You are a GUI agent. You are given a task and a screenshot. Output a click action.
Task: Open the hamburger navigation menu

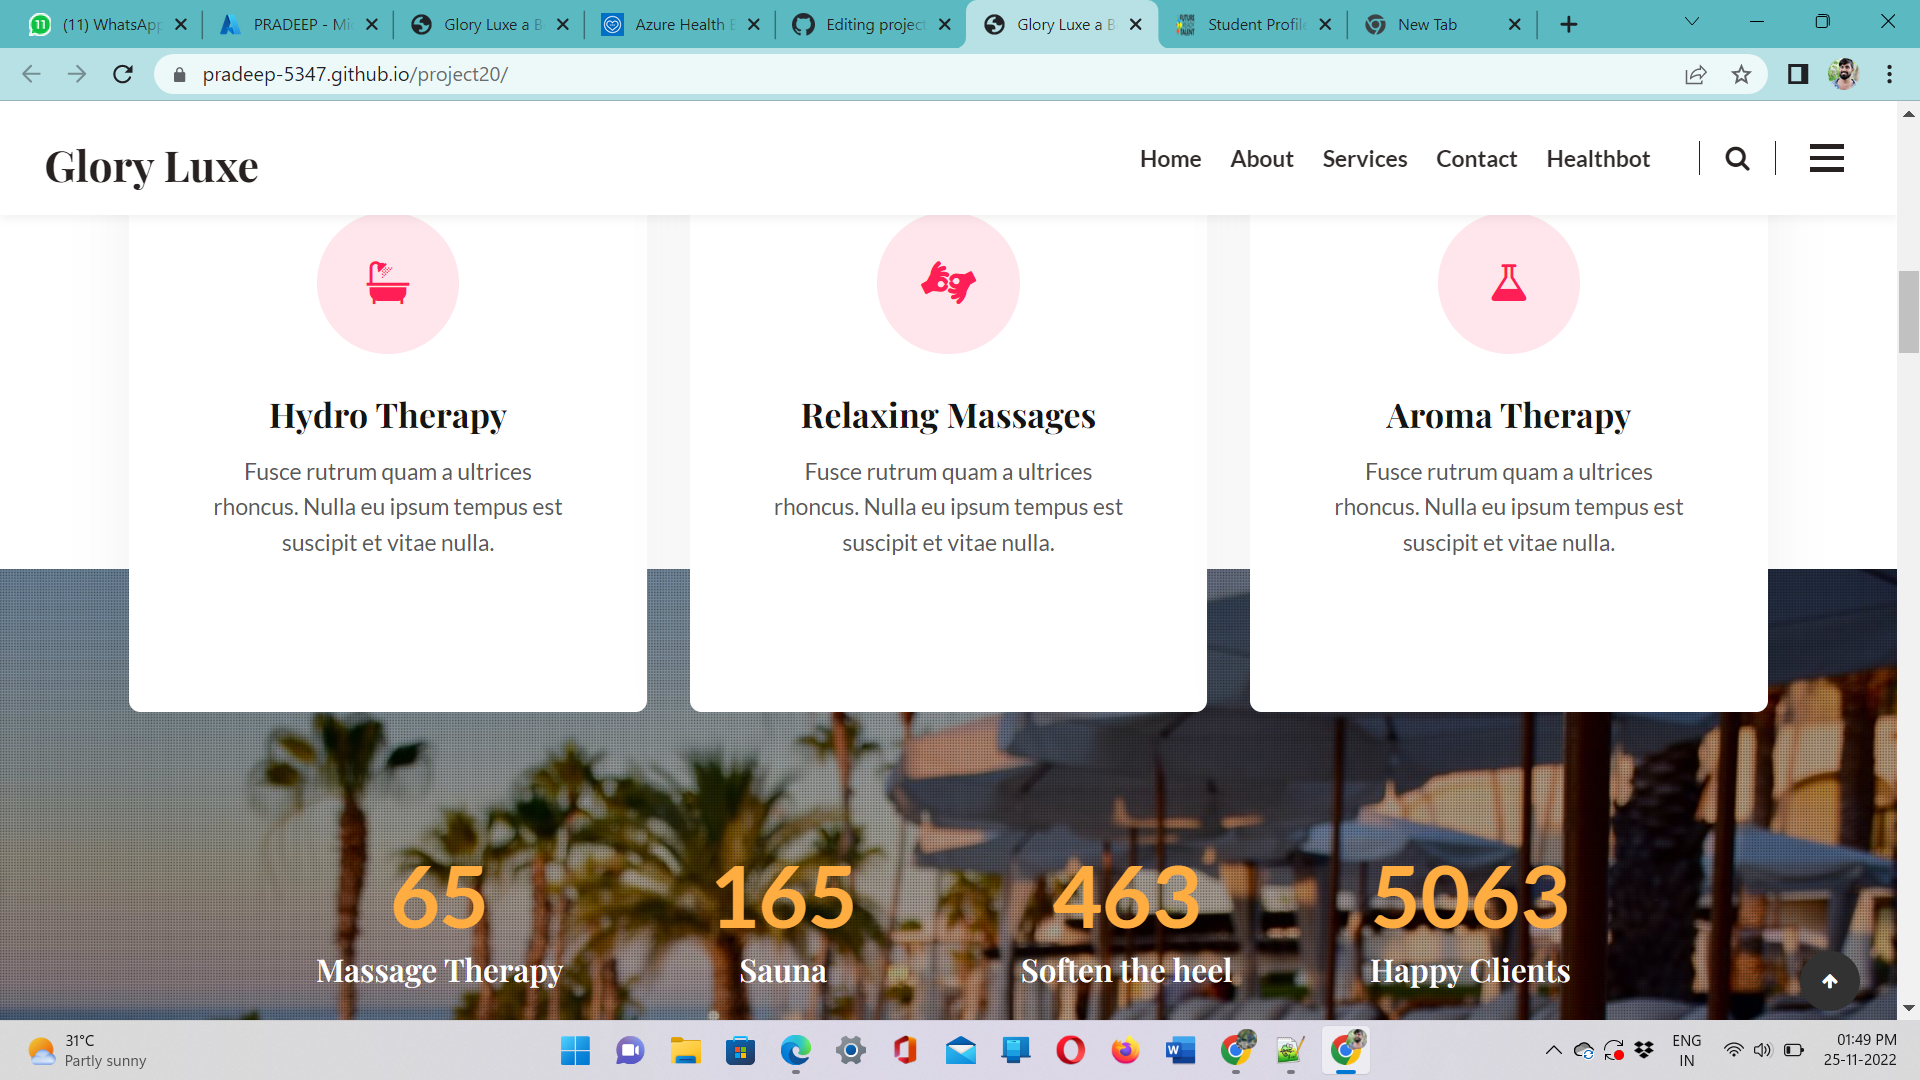1826,158
